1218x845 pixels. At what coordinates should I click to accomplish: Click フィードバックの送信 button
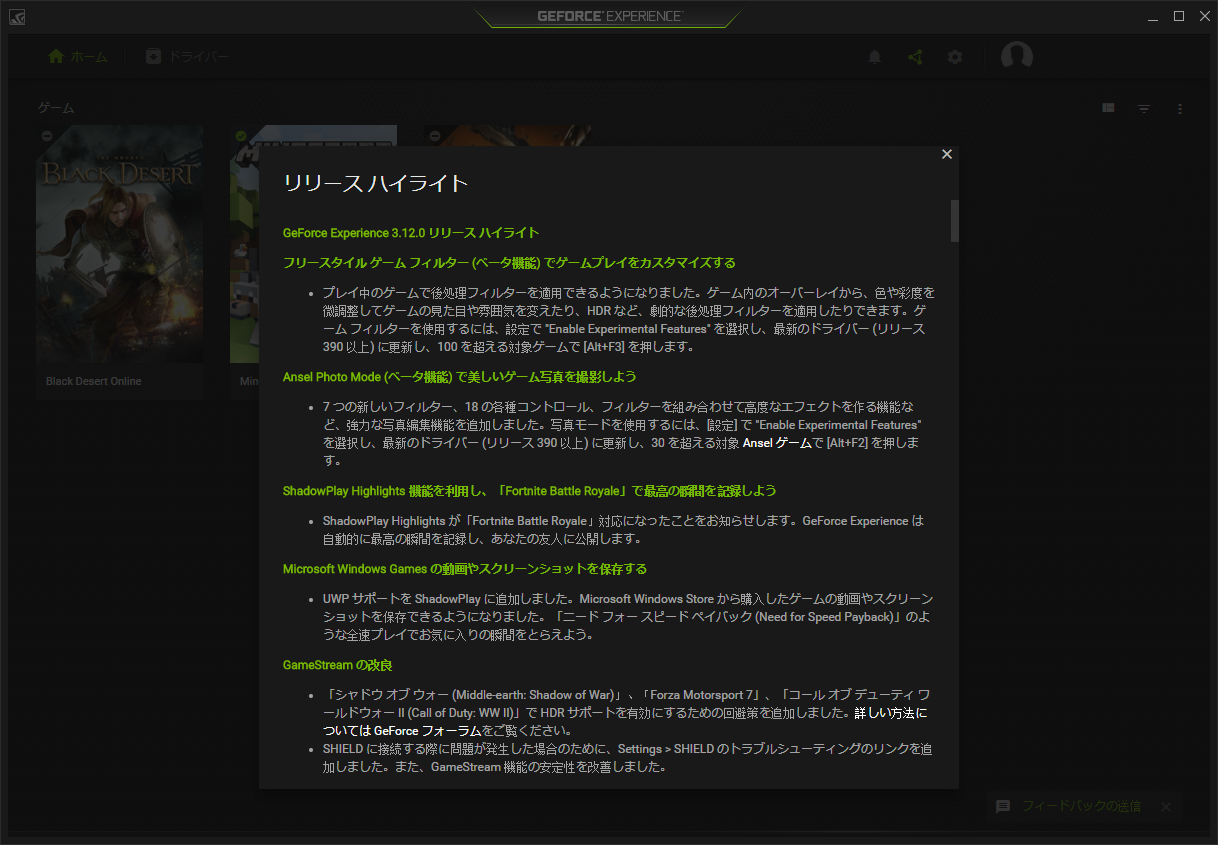[x=1080, y=806]
